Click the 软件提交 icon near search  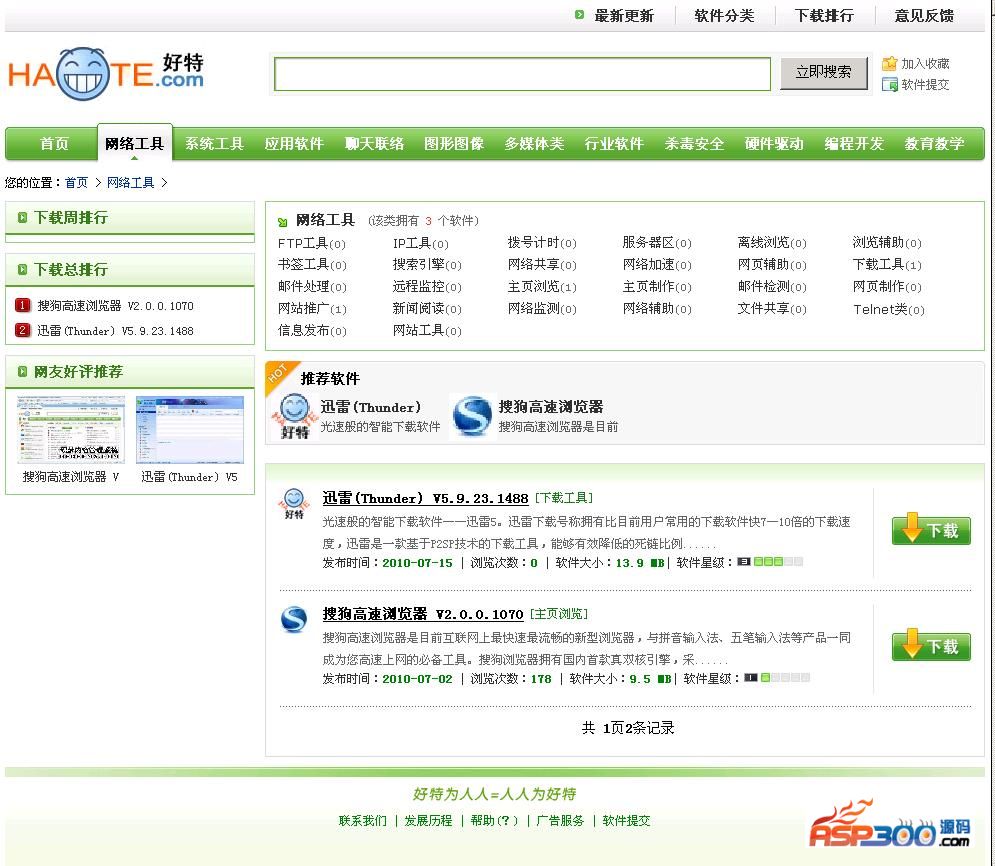point(890,84)
